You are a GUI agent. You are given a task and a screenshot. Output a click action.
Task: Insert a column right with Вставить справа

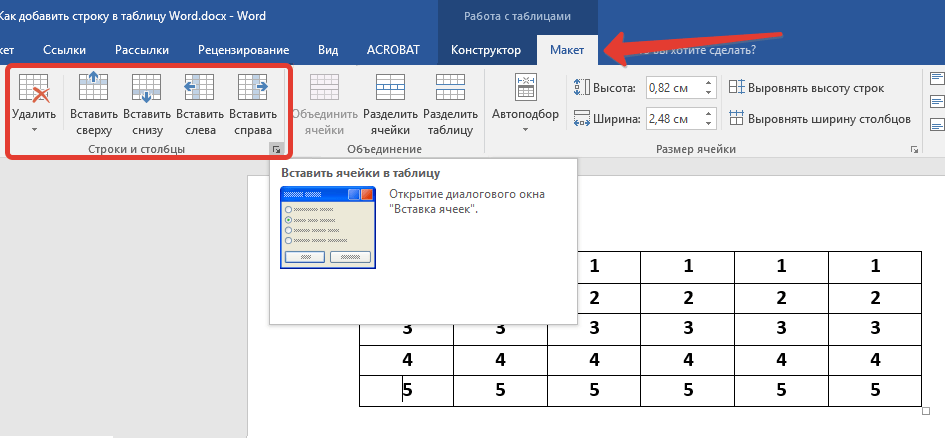[x=253, y=105]
